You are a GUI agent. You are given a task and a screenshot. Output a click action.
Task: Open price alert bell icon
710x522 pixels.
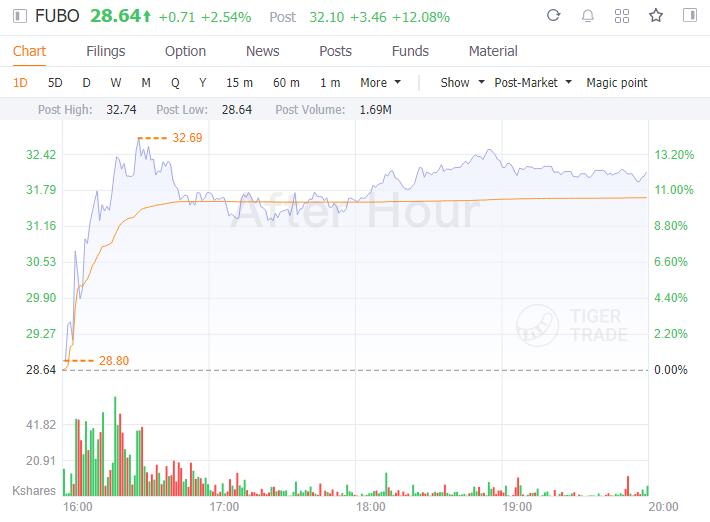[588, 16]
